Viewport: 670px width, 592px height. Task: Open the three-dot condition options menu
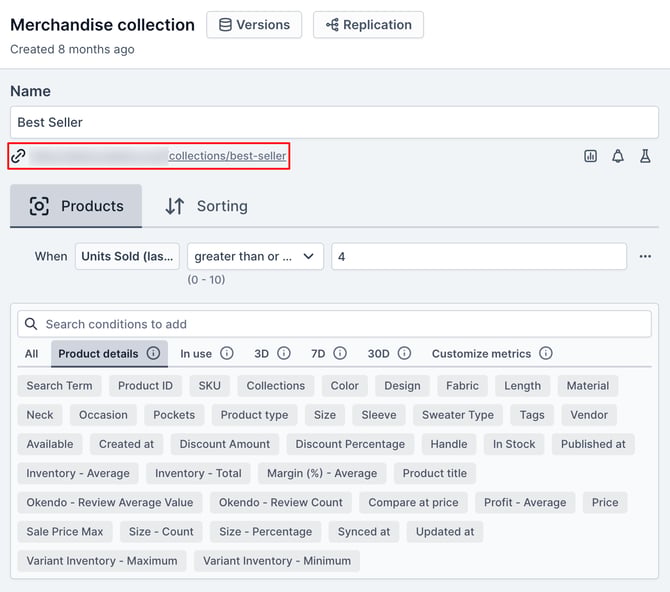click(x=646, y=256)
